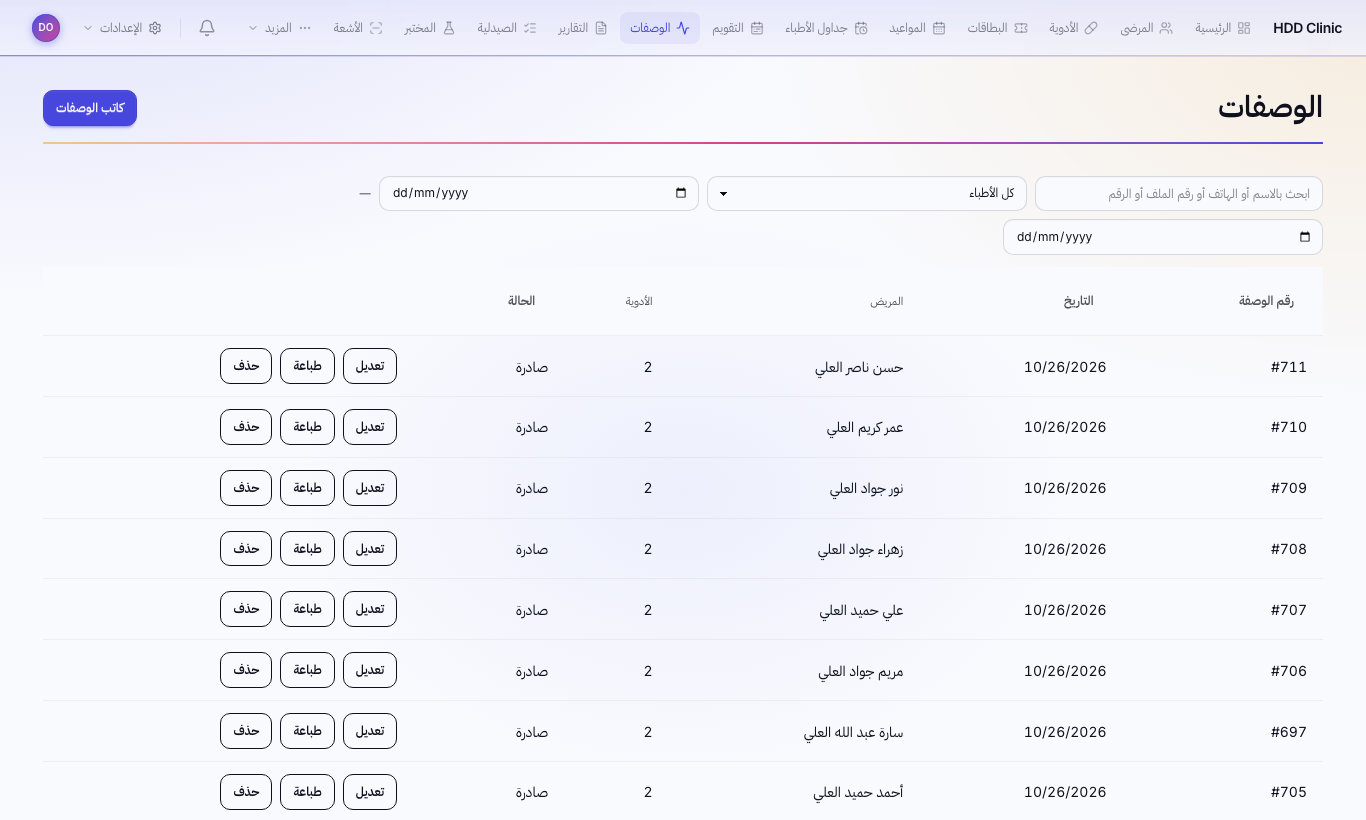Open the المواعيد appointments page

point(917,28)
